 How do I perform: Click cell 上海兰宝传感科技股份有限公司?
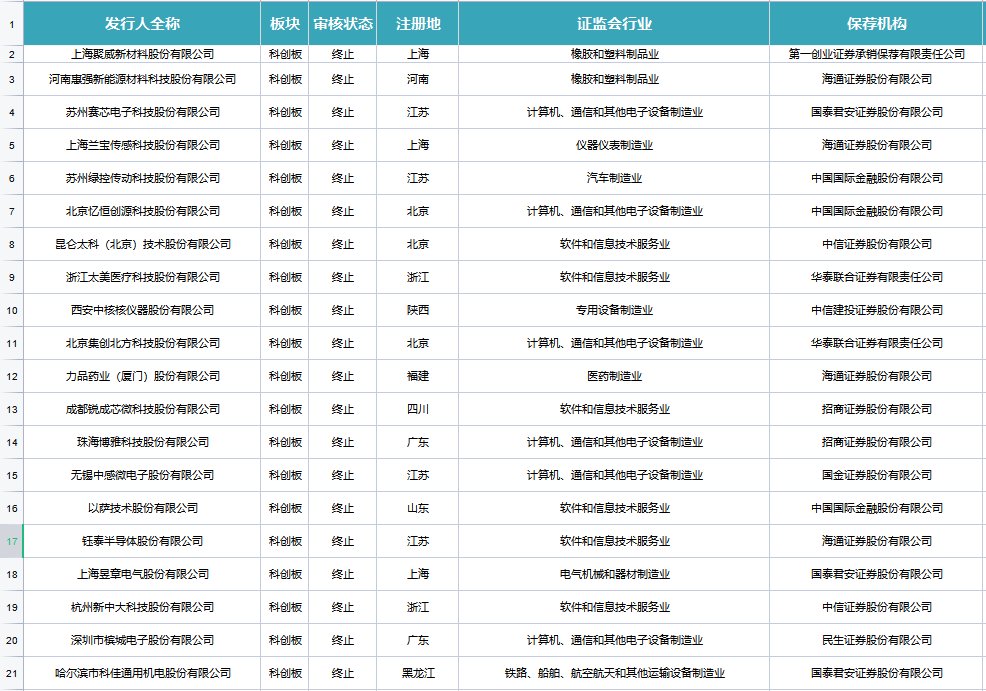pyautogui.click(x=142, y=145)
